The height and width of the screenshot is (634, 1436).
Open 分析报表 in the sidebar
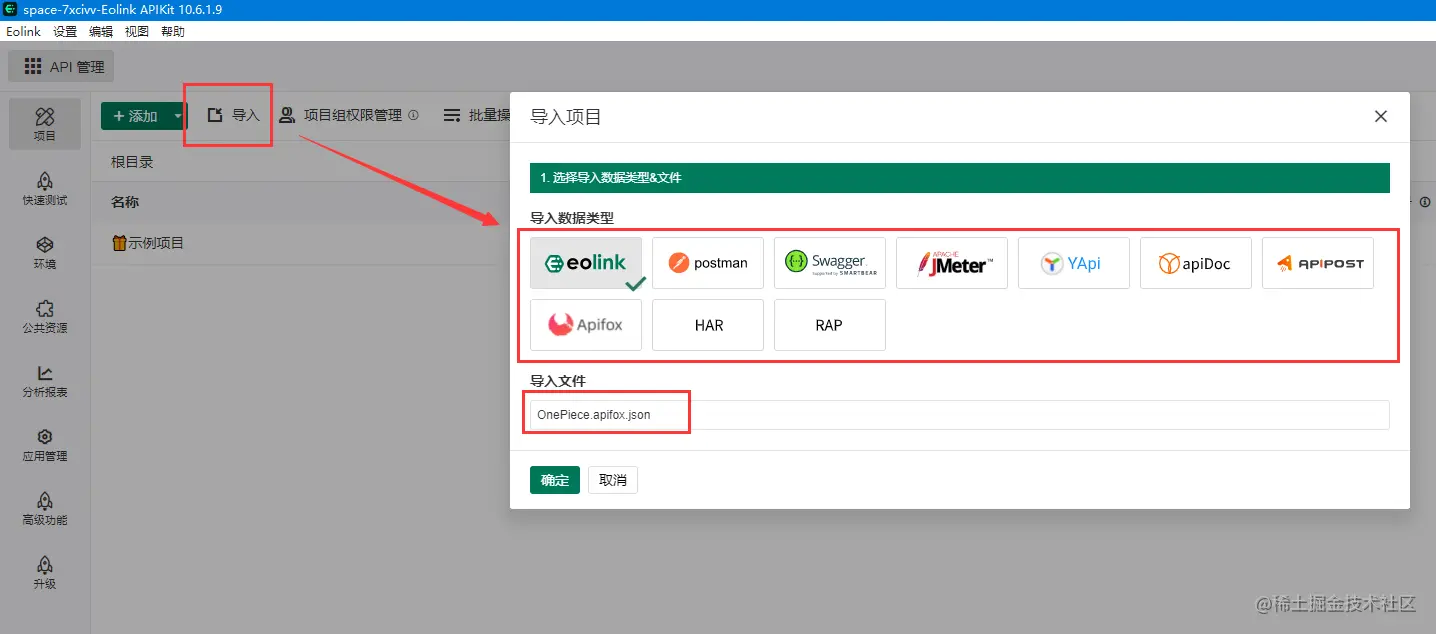pyautogui.click(x=45, y=380)
